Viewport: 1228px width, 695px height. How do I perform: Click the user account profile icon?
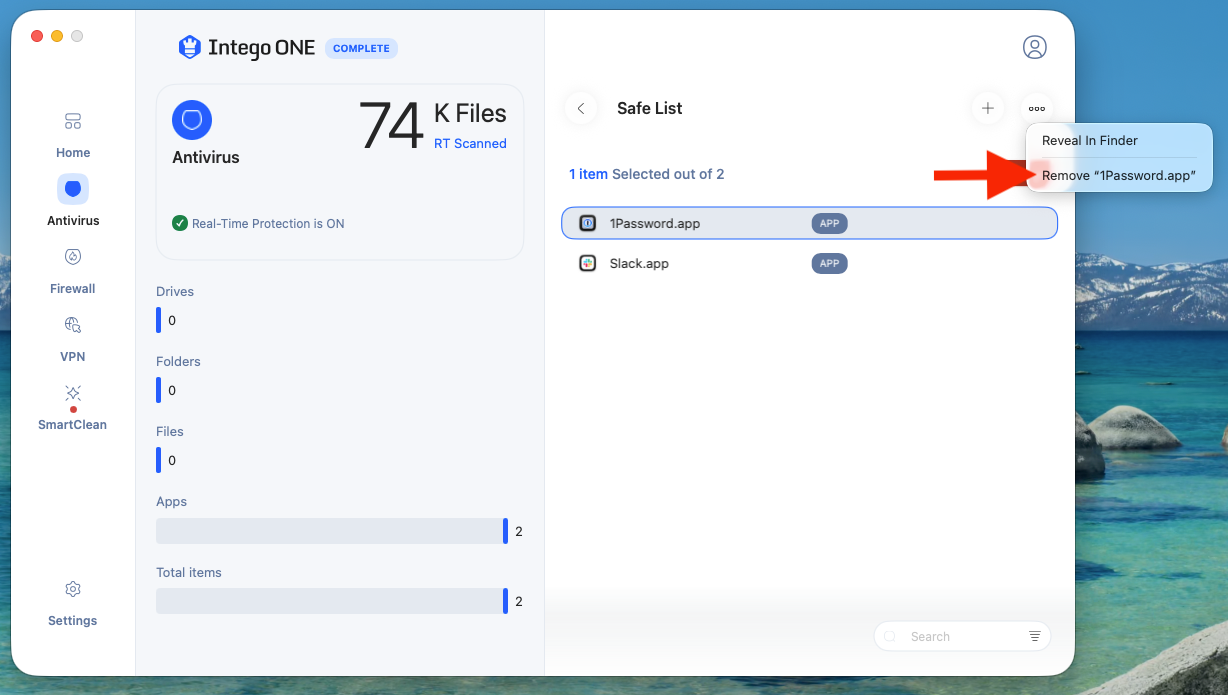click(1034, 47)
